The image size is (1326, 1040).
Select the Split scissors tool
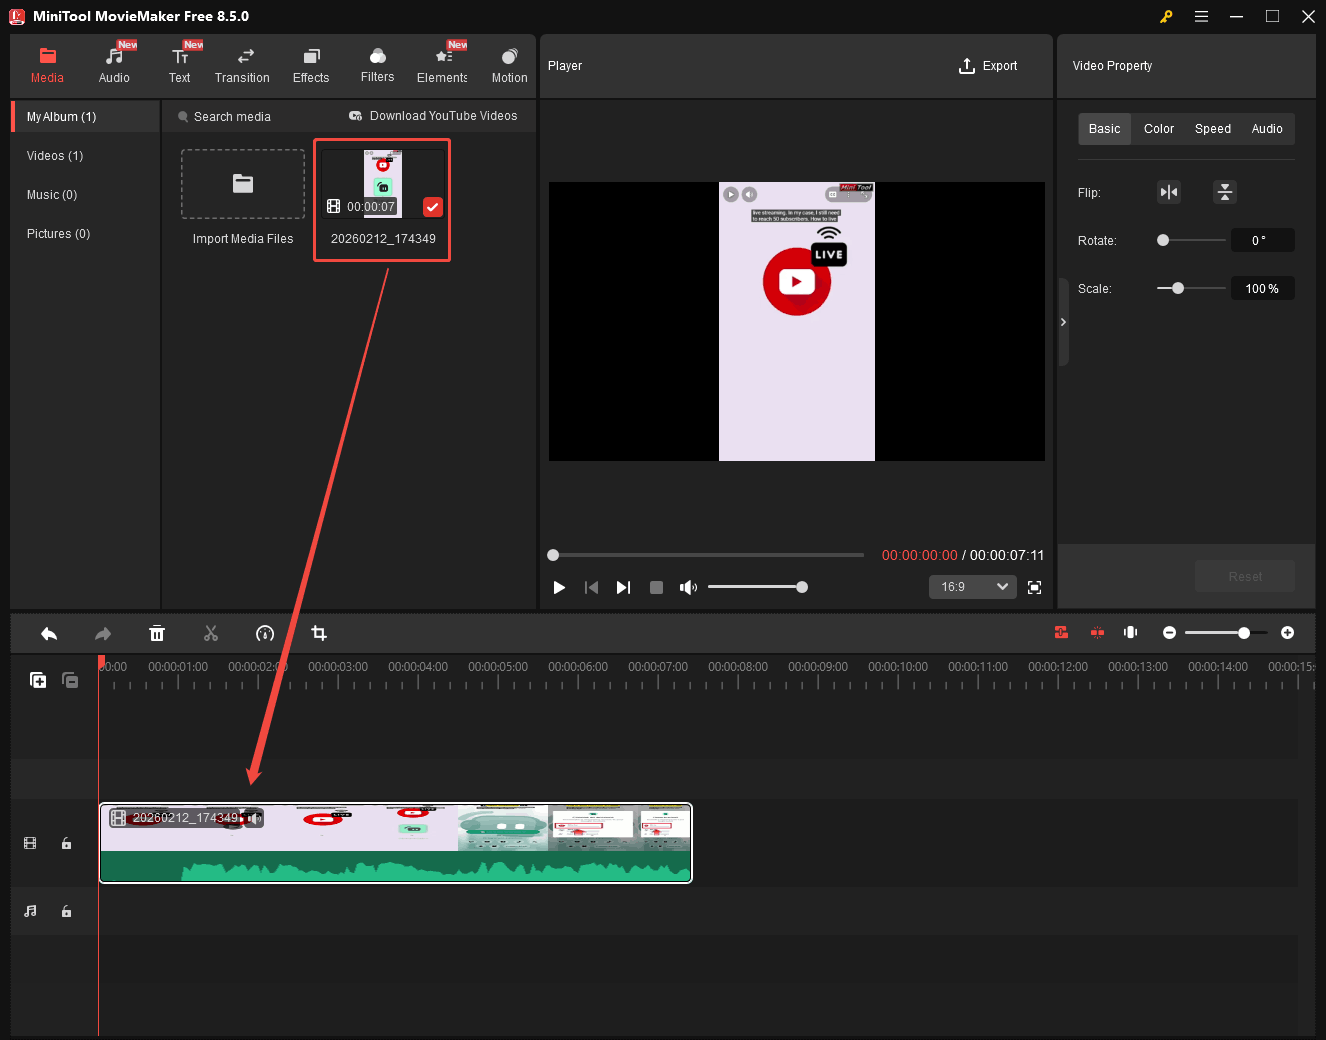(211, 633)
